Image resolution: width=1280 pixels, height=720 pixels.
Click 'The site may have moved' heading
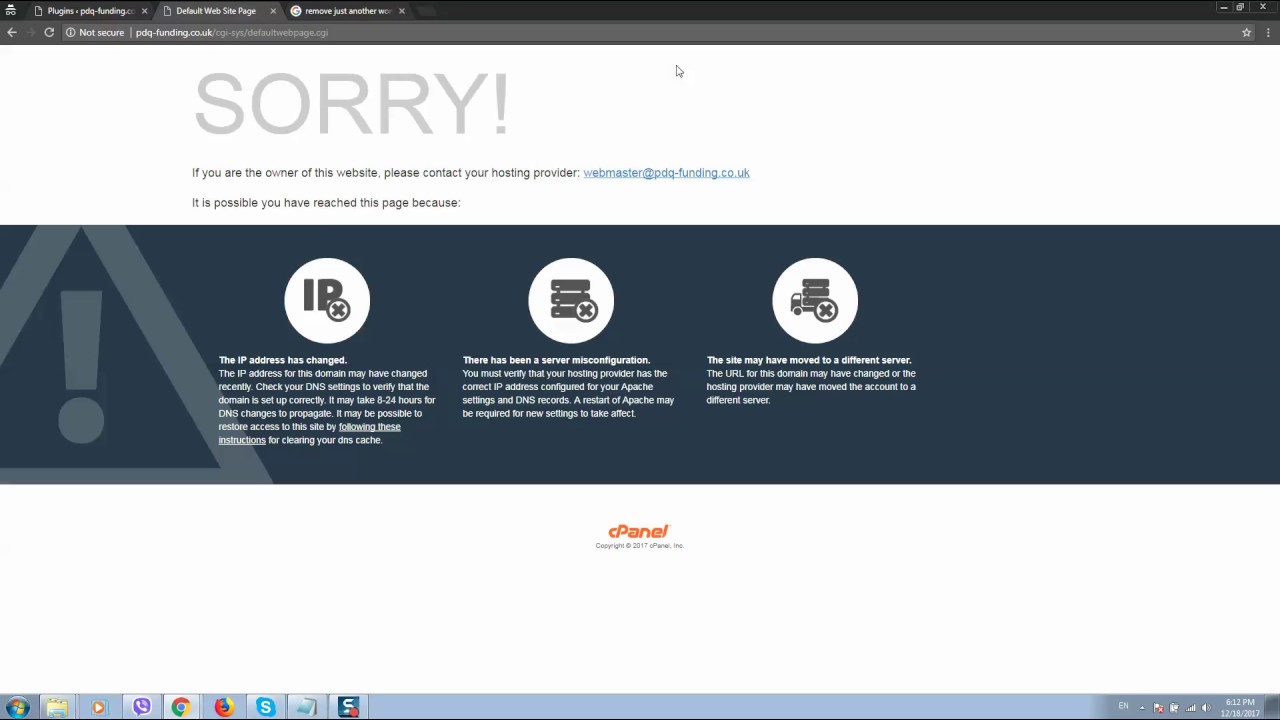809,360
